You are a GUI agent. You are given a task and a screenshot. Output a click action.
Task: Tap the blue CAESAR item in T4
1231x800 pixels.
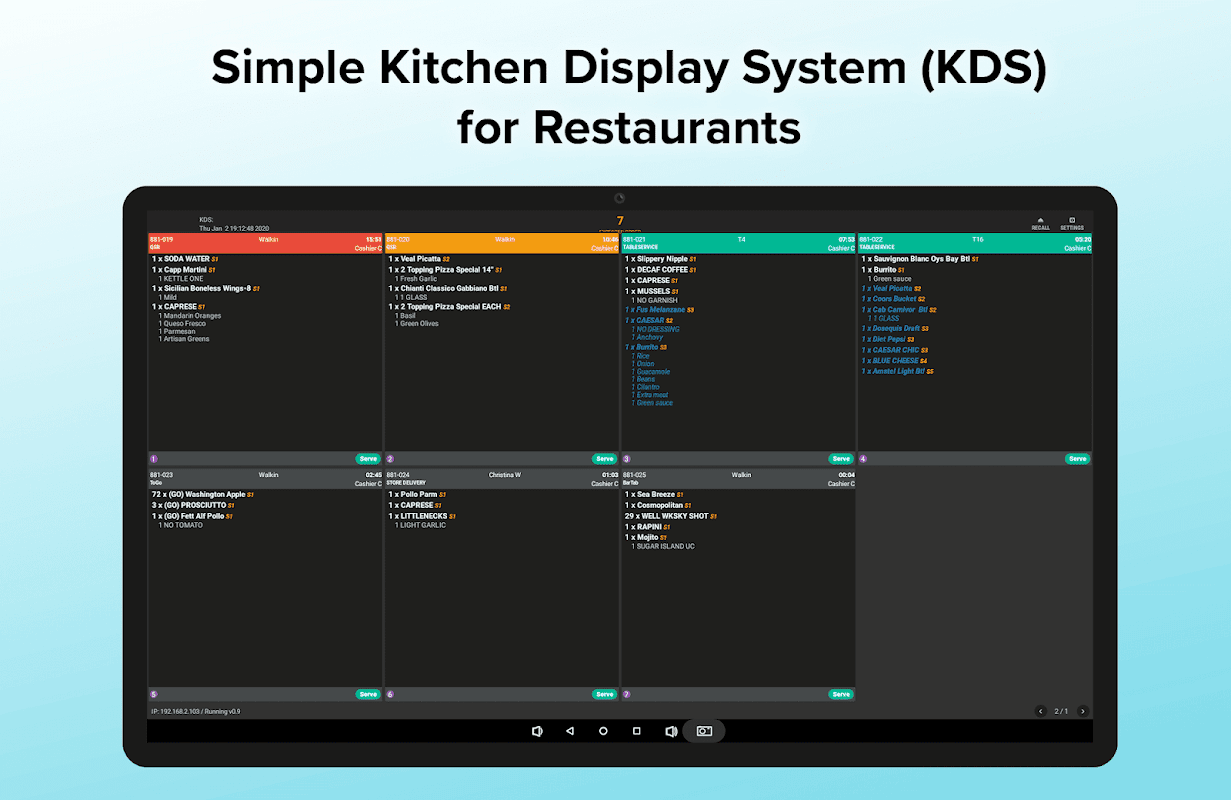pos(649,320)
